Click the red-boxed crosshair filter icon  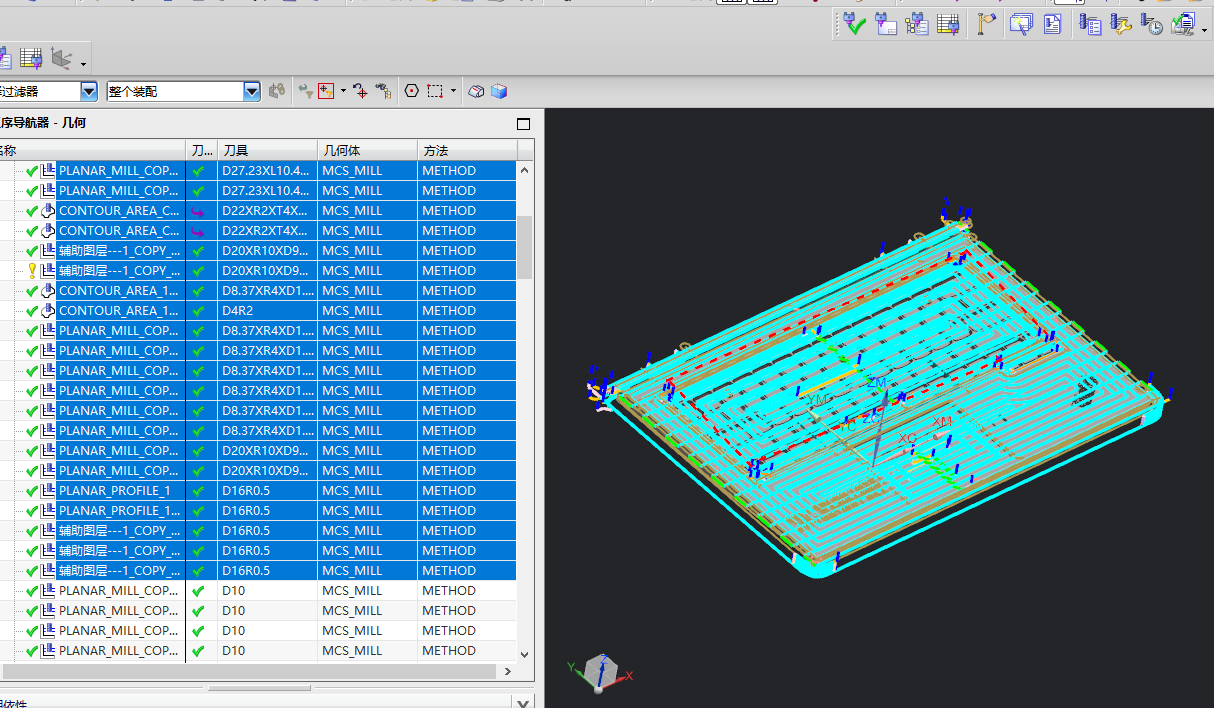[x=326, y=91]
